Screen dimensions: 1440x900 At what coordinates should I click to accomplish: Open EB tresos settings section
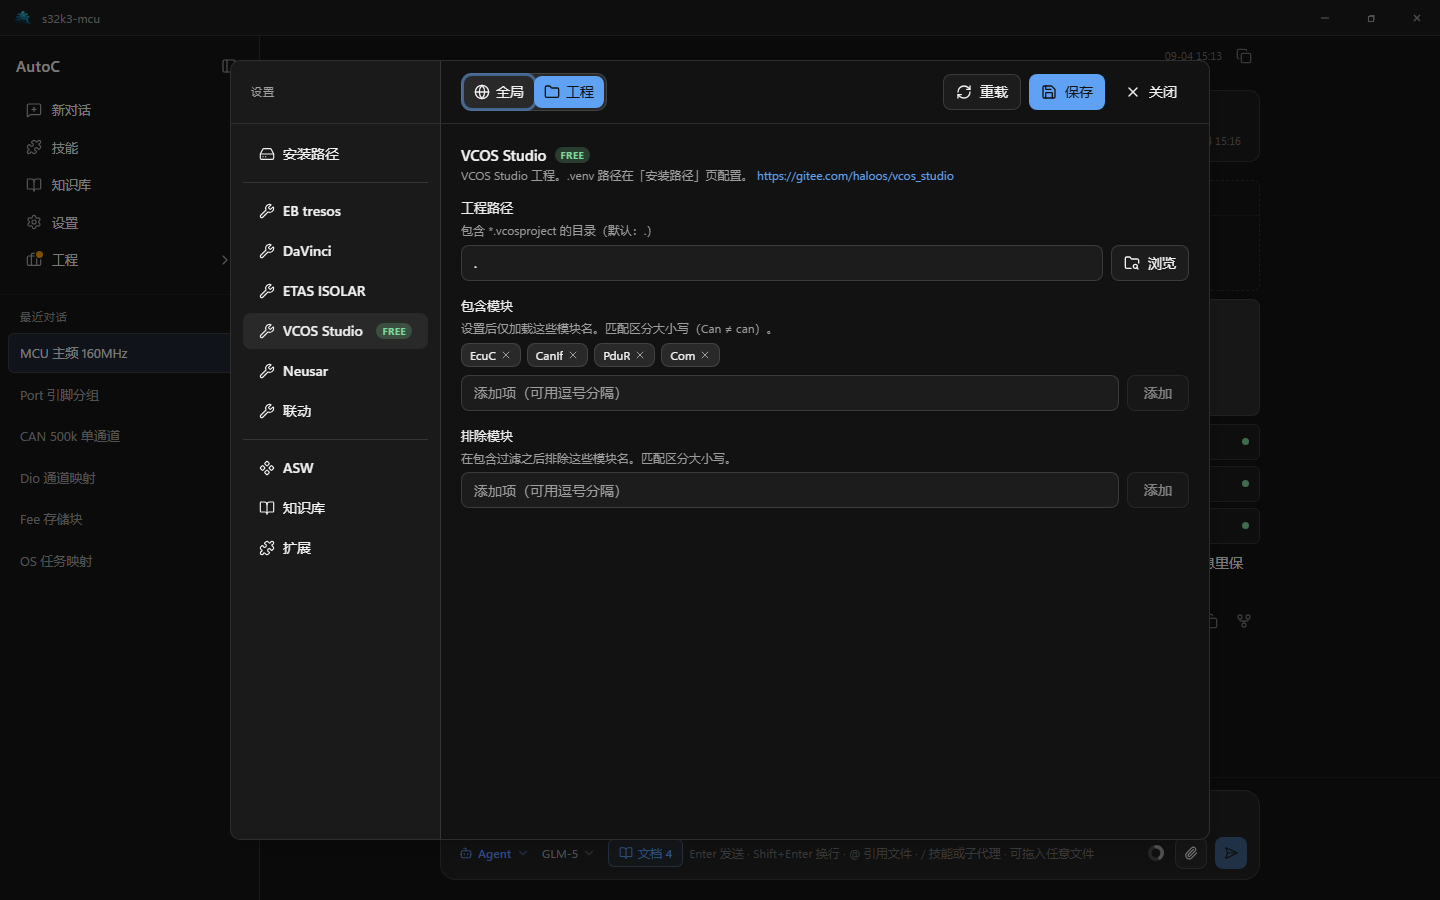coord(335,211)
